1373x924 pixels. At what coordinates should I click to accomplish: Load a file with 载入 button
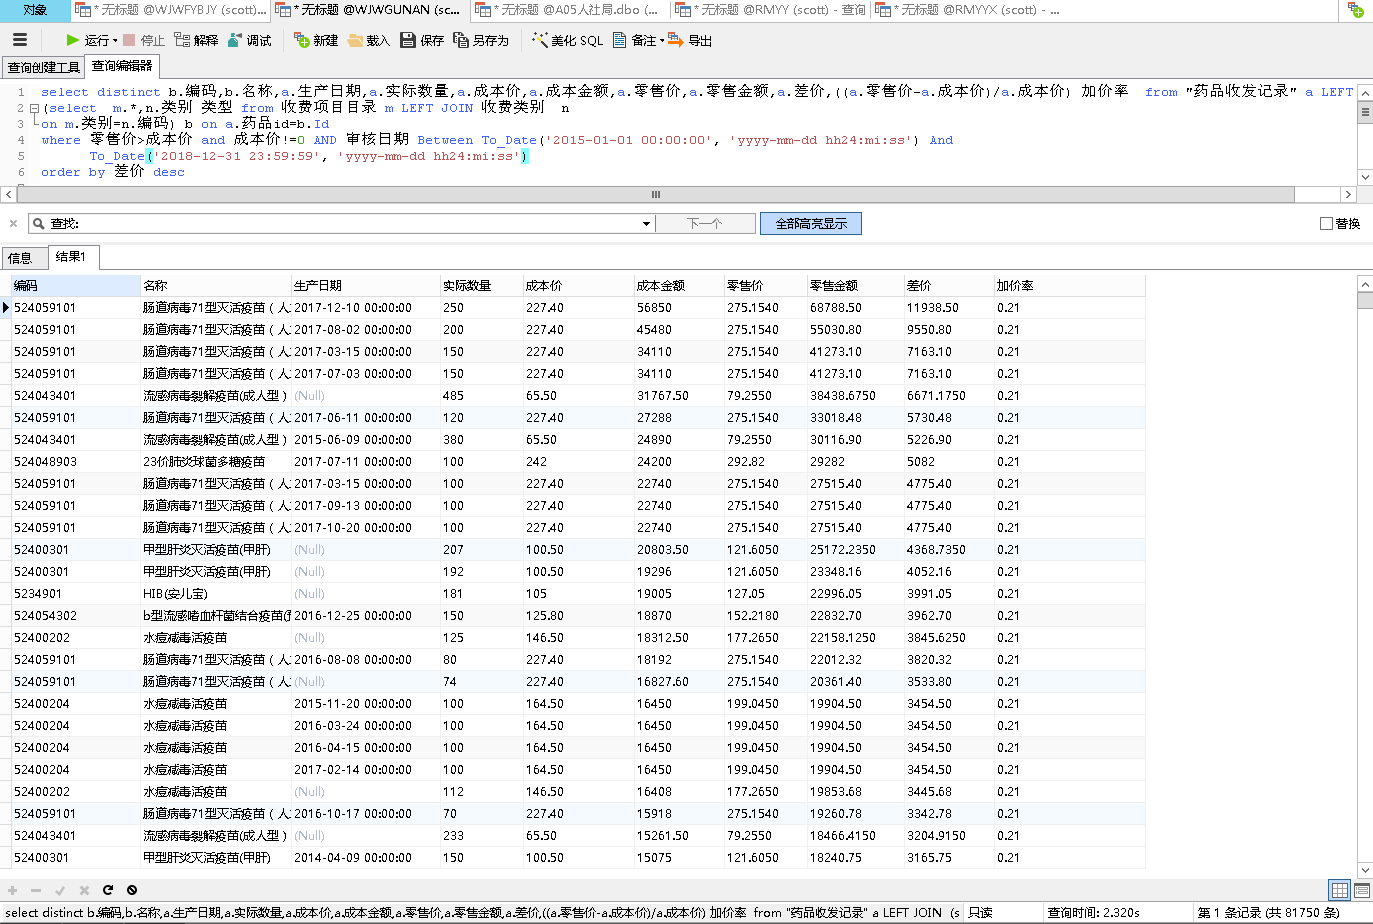coord(369,40)
